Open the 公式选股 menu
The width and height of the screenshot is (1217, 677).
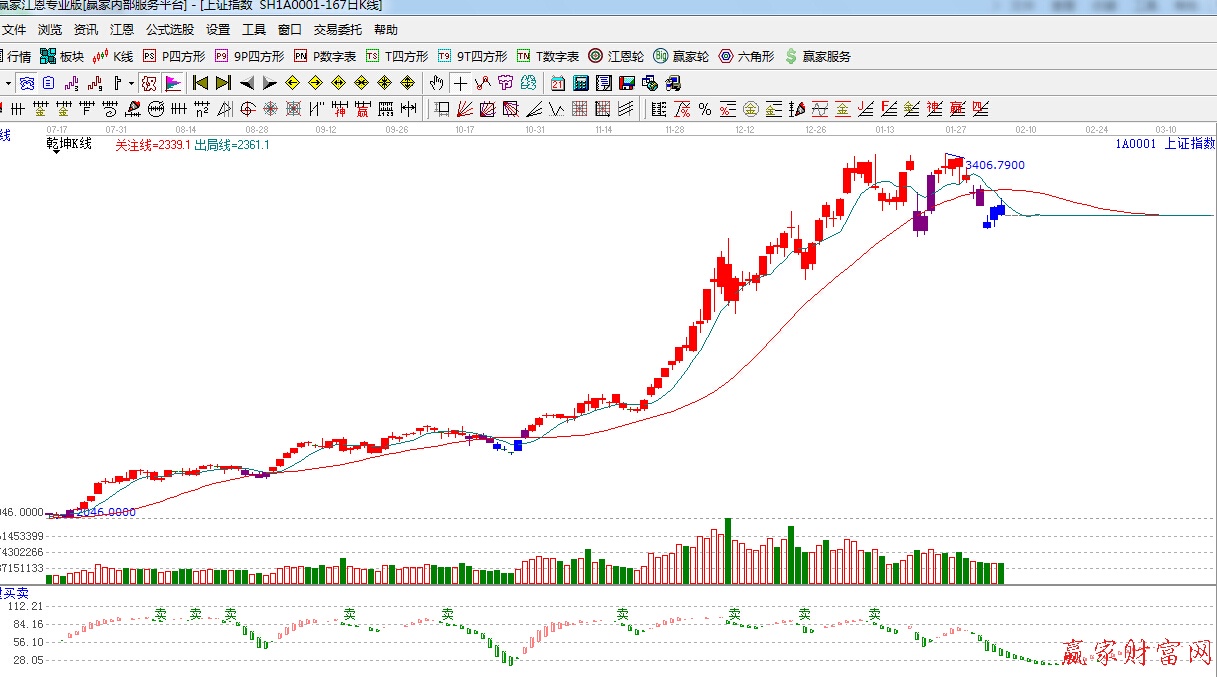tap(170, 30)
